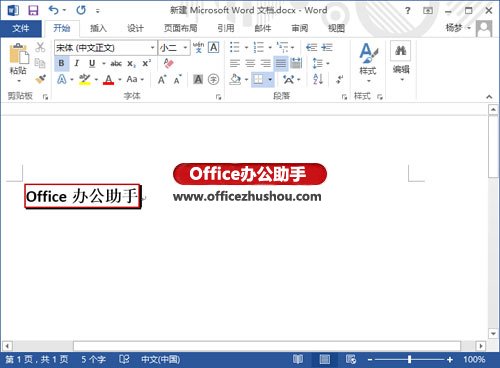Viewport: 500px width, 368px height.
Task: Shrink font size with smaller A
Action: (x=177, y=79)
